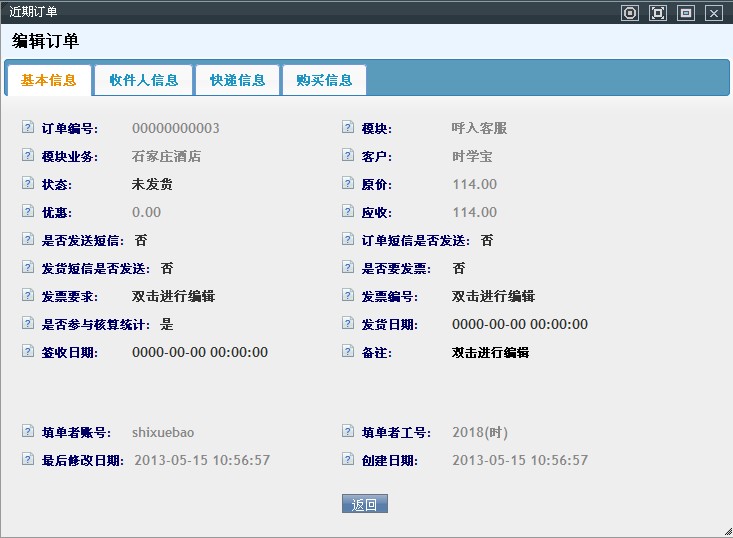733x538 pixels.
Task: Click the help icon beside 订单编号
Action: pos(27,128)
